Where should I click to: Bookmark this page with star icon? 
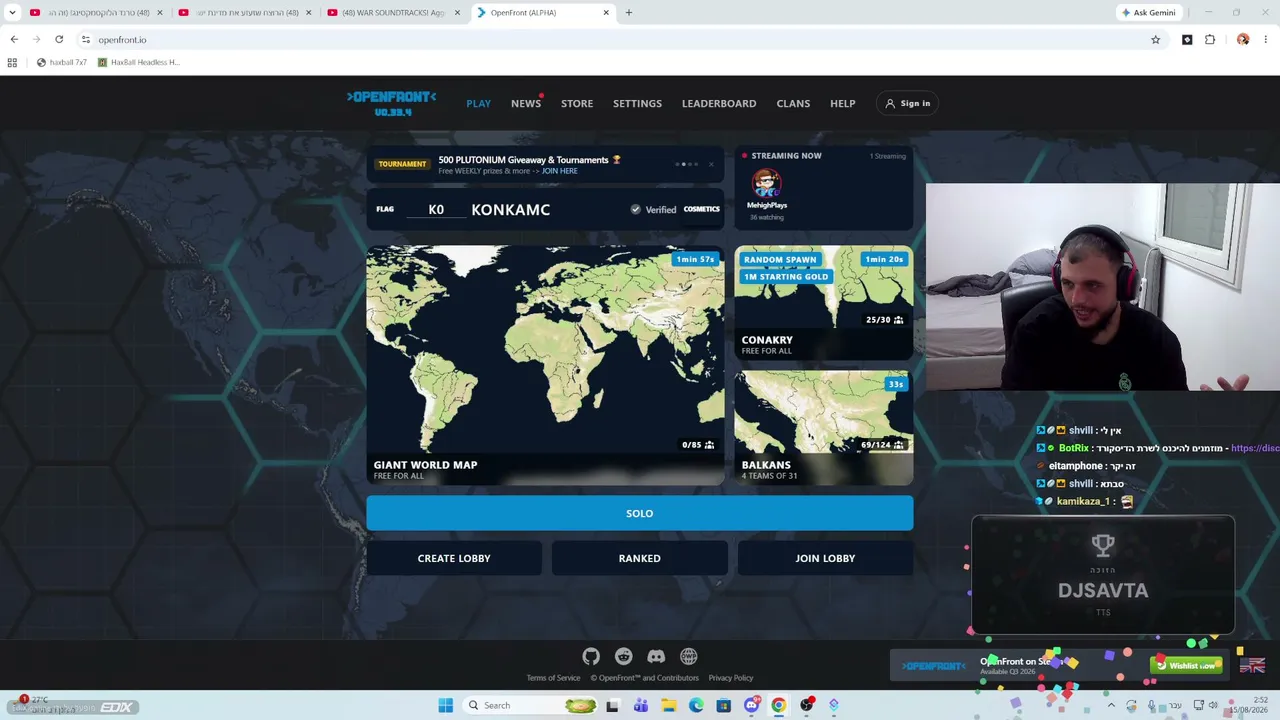pyautogui.click(x=1155, y=39)
